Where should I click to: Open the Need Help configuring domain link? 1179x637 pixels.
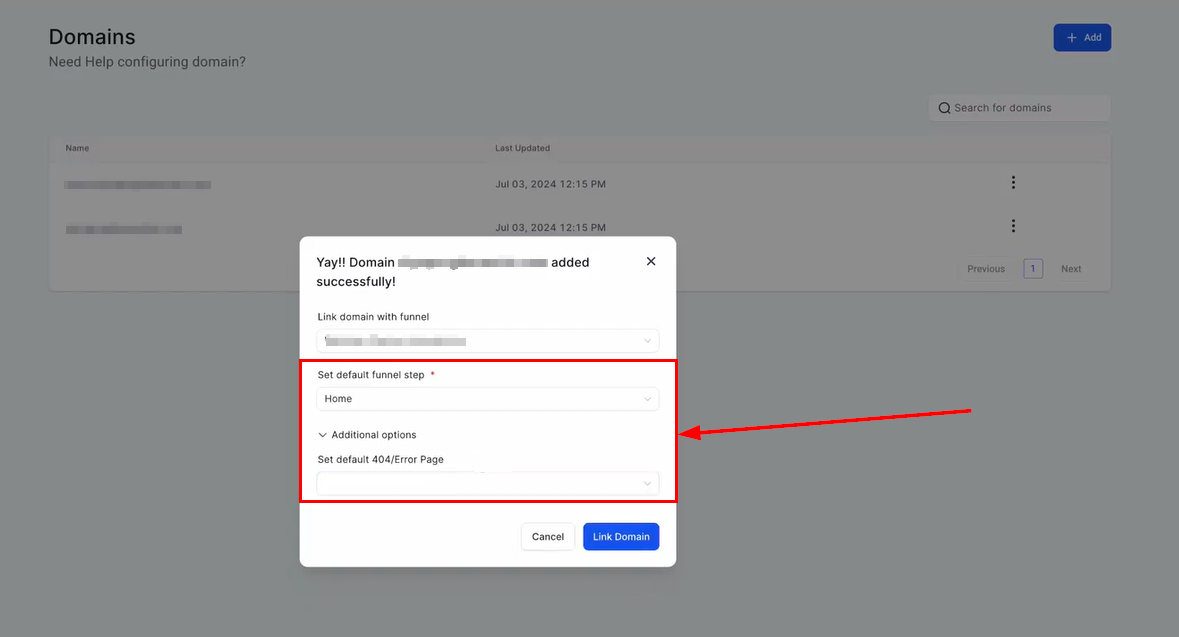pos(147,62)
